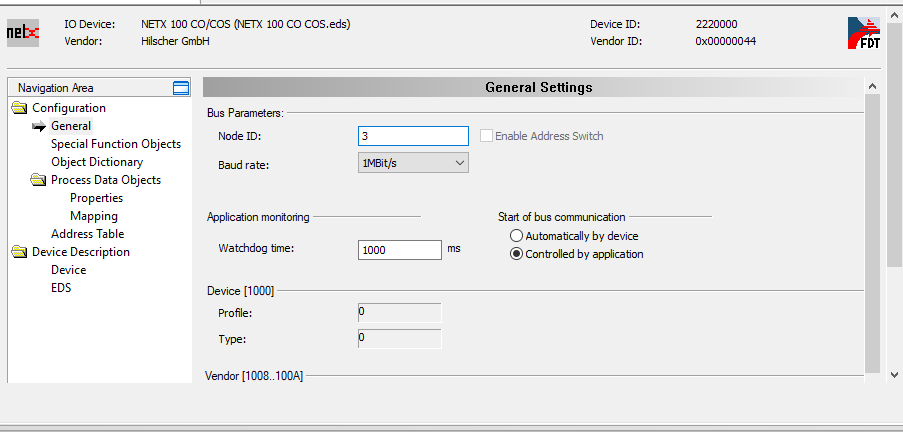Image resolution: width=903 pixels, height=432 pixels.
Task: Click the Device Description folder icon
Action: (20, 252)
